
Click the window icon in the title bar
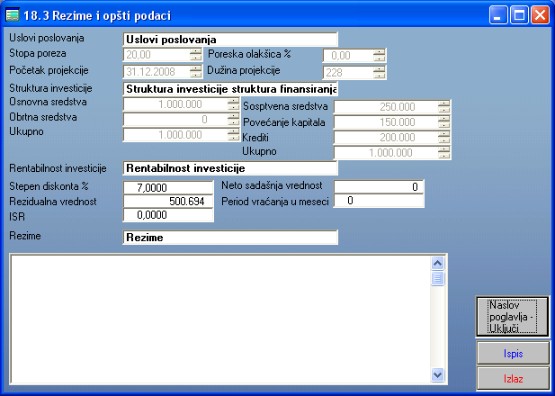[x=12, y=15]
